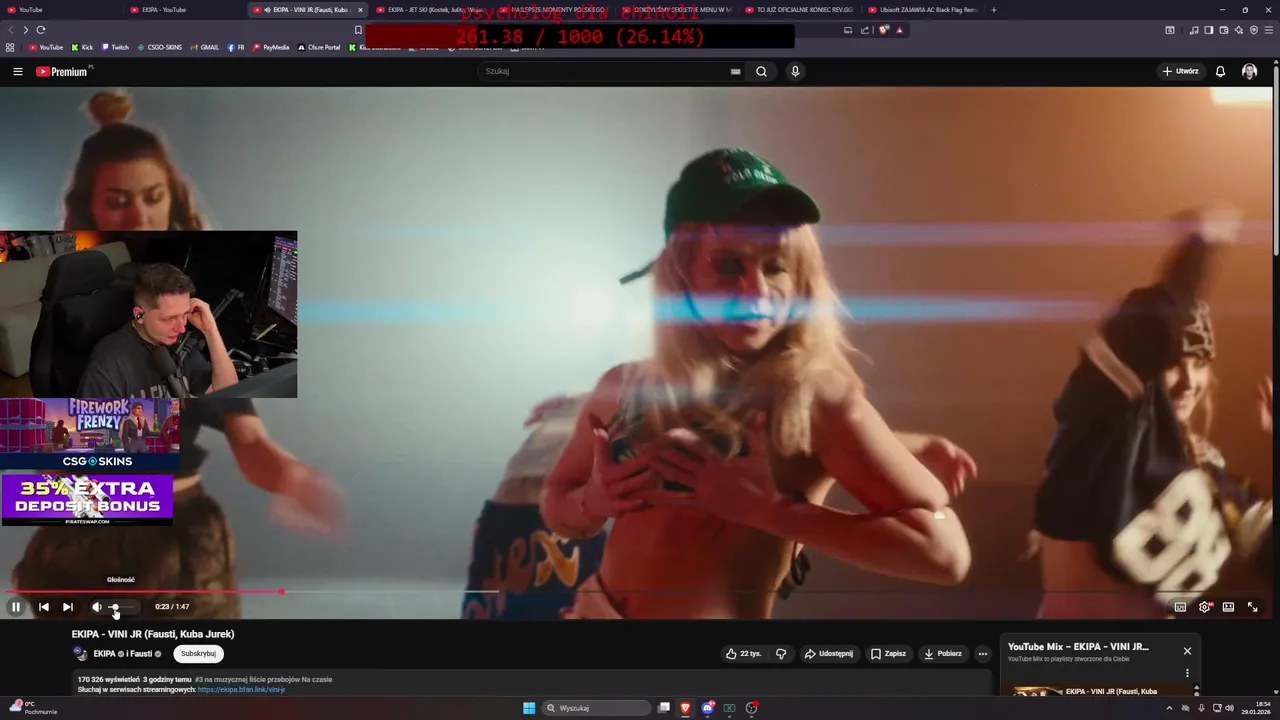Image resolution: width=1280 pixels, height=720 pixels.
Task: Open the Windows Start button
Action: (529, 708)
